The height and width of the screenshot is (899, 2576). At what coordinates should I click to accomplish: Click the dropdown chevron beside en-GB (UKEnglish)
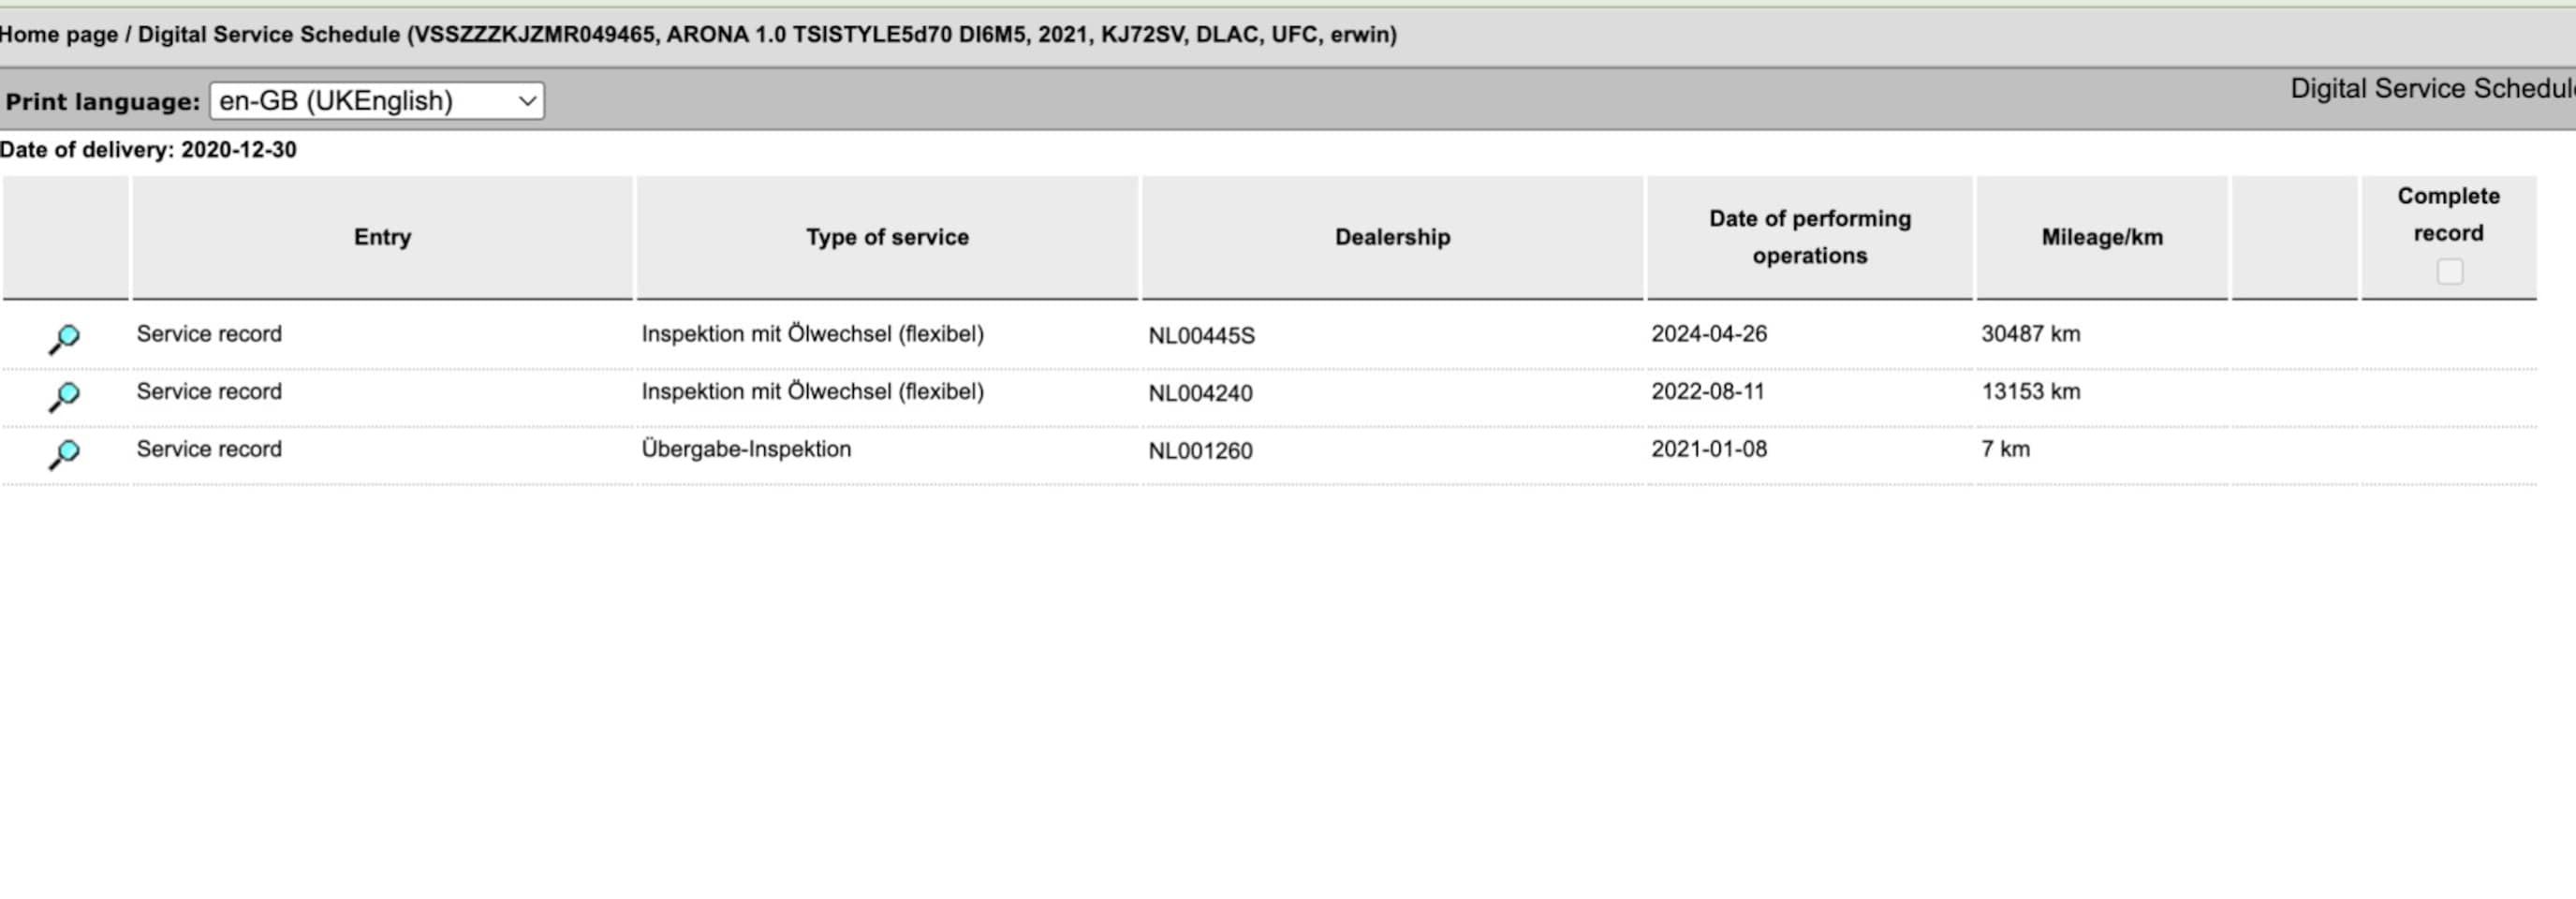point(527,101)
